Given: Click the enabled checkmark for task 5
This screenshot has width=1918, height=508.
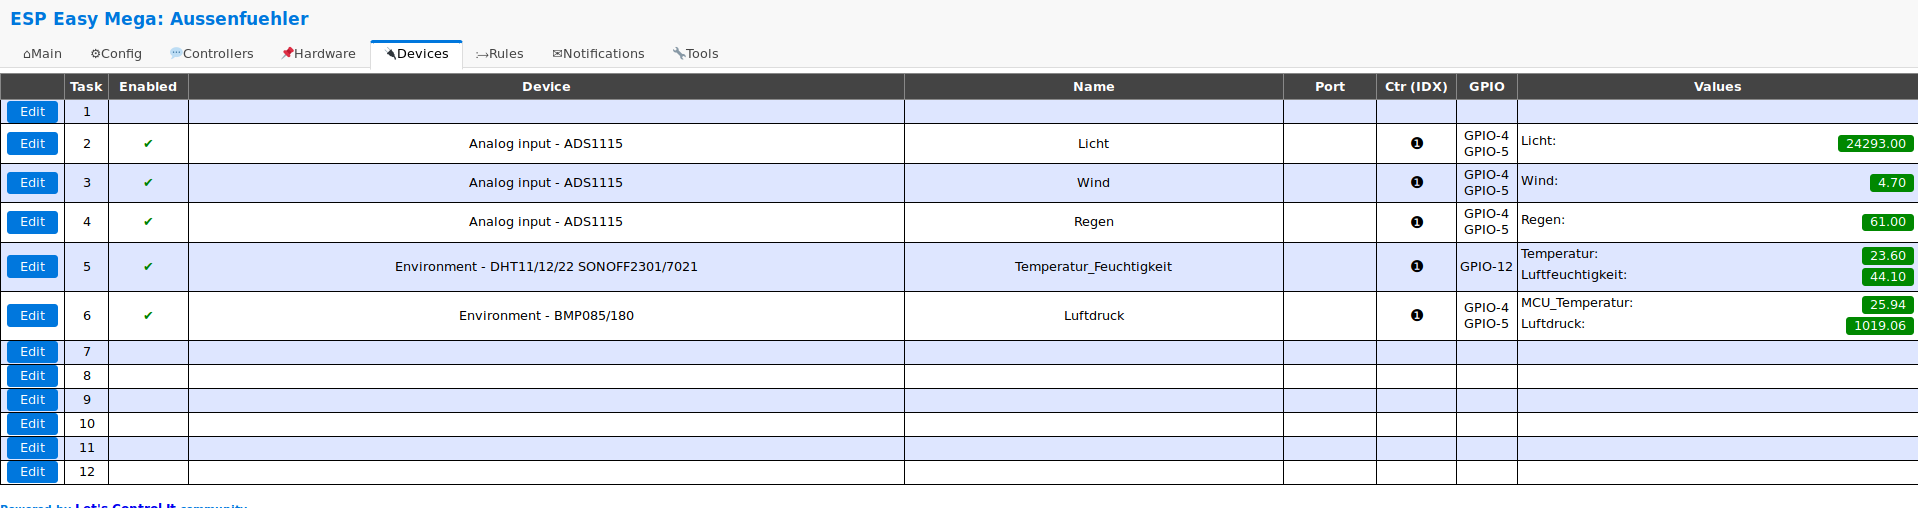Looking at the screenshot, I should point(148,267).
